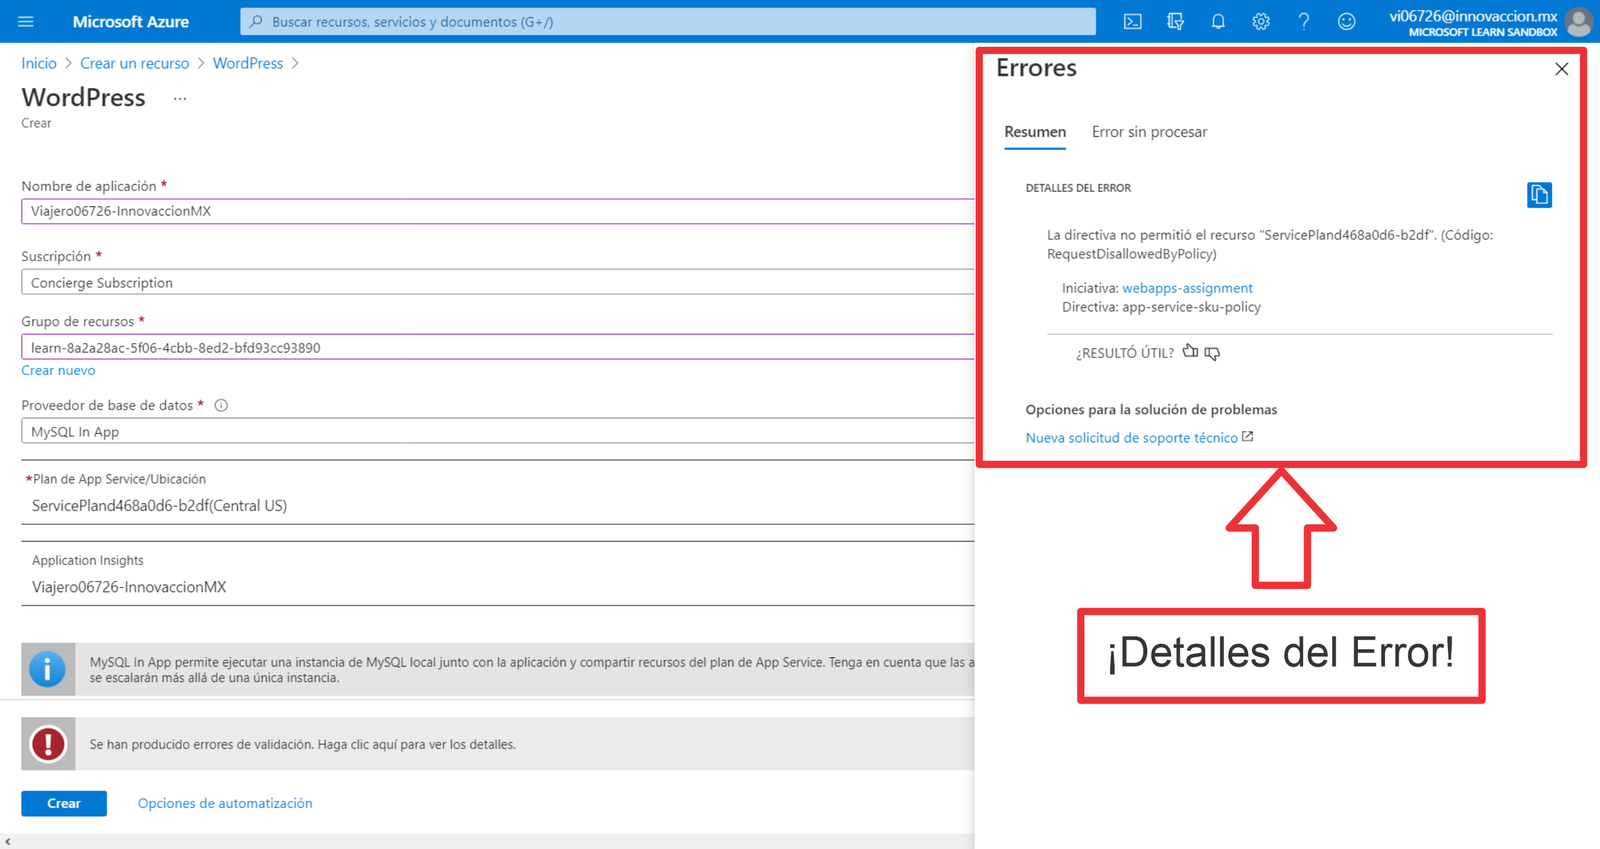Give thumbs down on error helpfulness

click(x=1213, y=353)
